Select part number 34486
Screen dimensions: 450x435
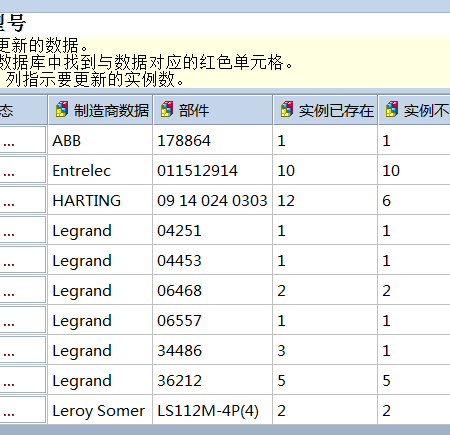click(212, 350)
